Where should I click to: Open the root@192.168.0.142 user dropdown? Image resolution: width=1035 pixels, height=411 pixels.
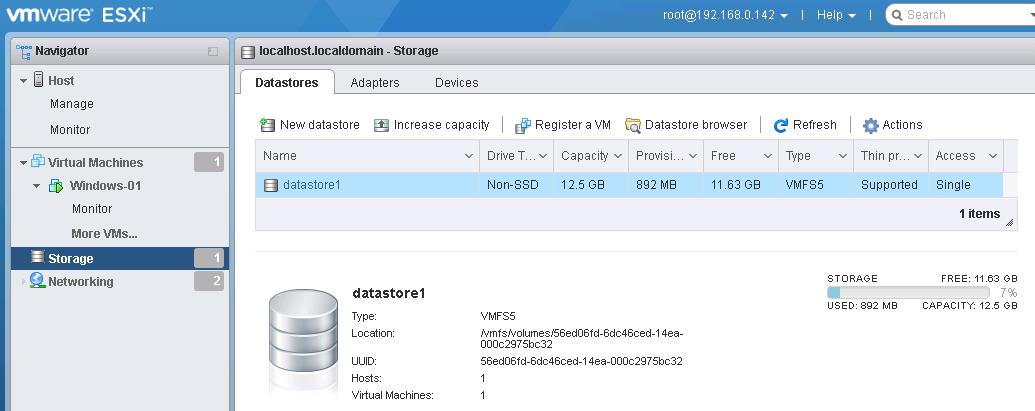tap(726, 15)
